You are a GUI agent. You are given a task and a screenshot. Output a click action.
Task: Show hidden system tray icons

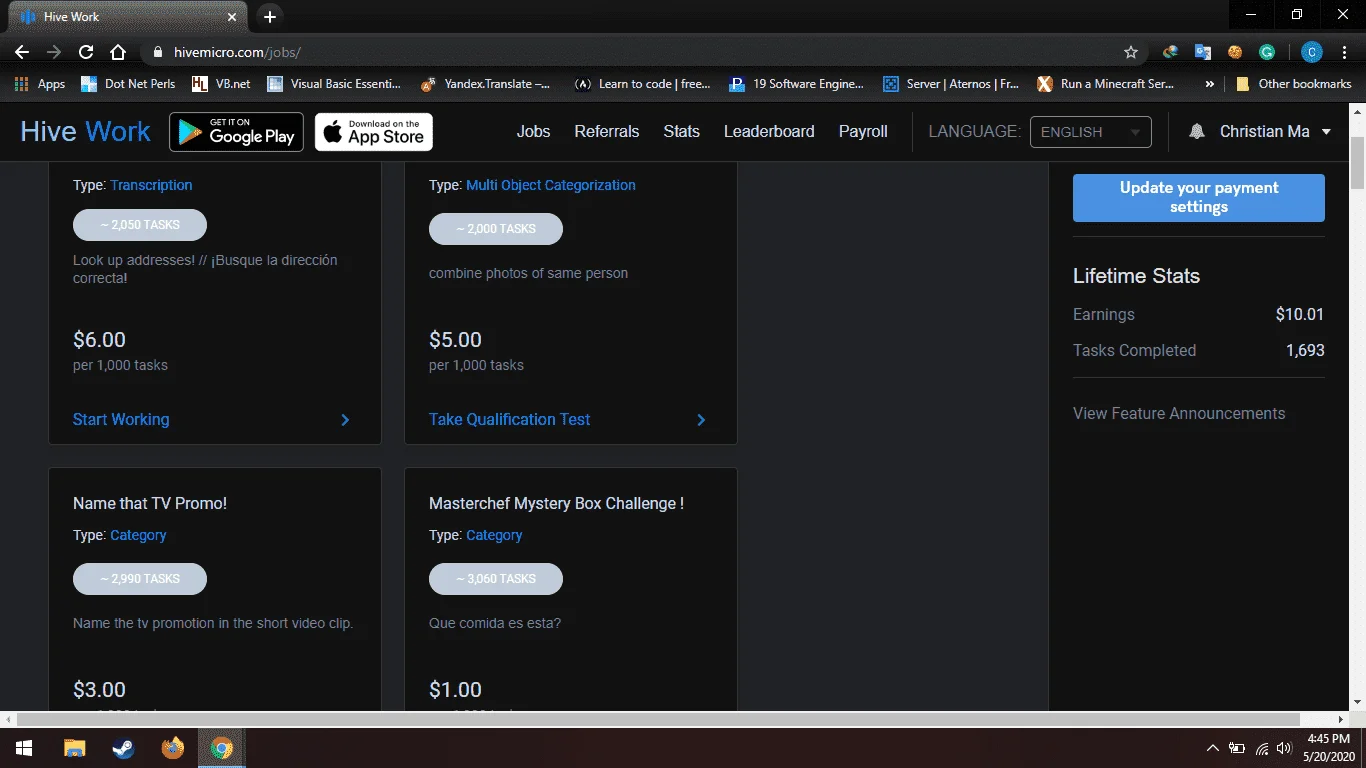1213,748
